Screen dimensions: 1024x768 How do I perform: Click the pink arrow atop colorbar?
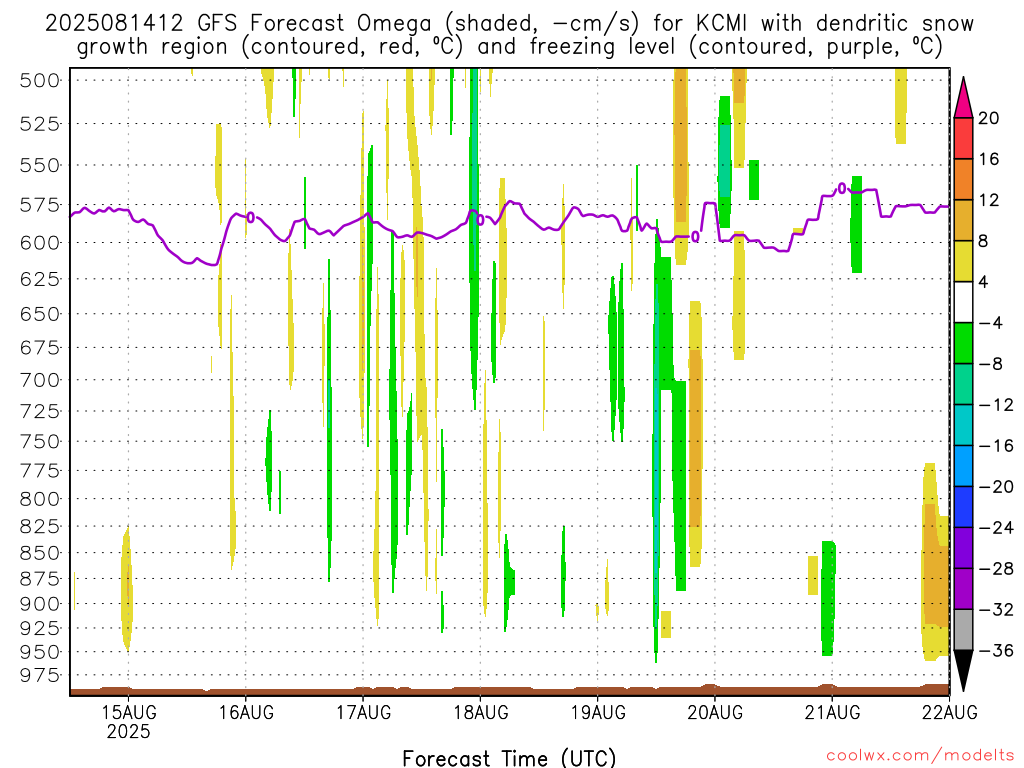click(x=963, y=98)
